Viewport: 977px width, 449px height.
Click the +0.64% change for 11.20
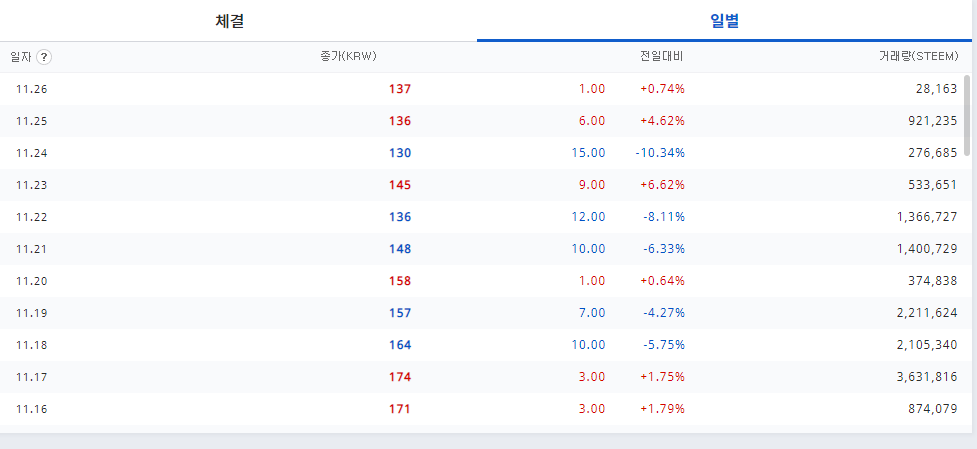tap(662, 281)
